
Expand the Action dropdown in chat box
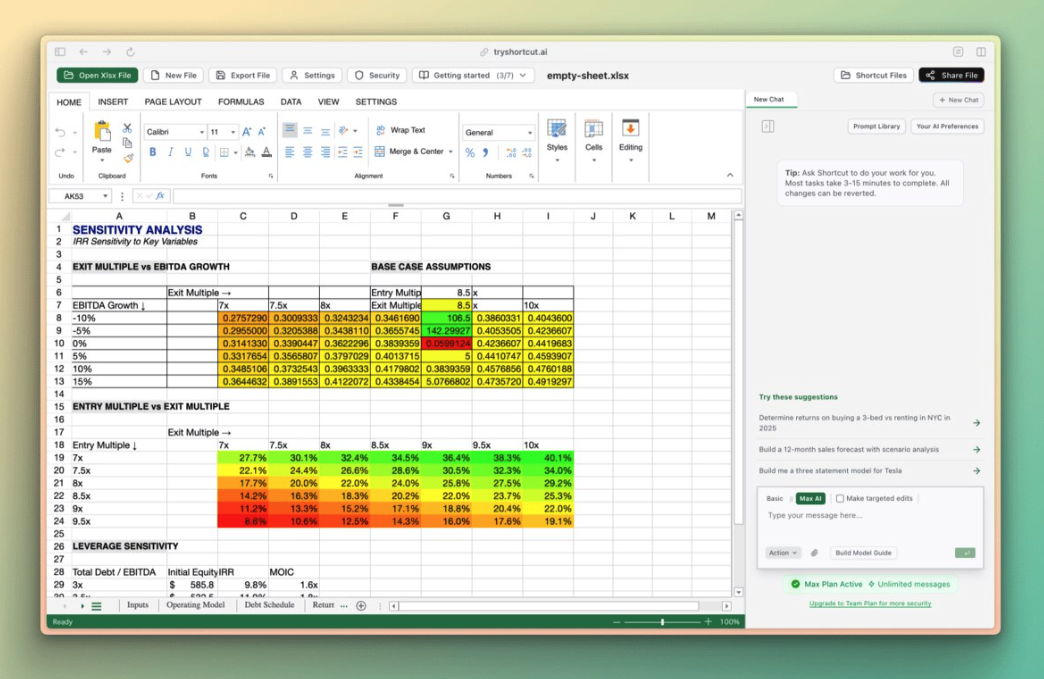(x=782, y=553)
